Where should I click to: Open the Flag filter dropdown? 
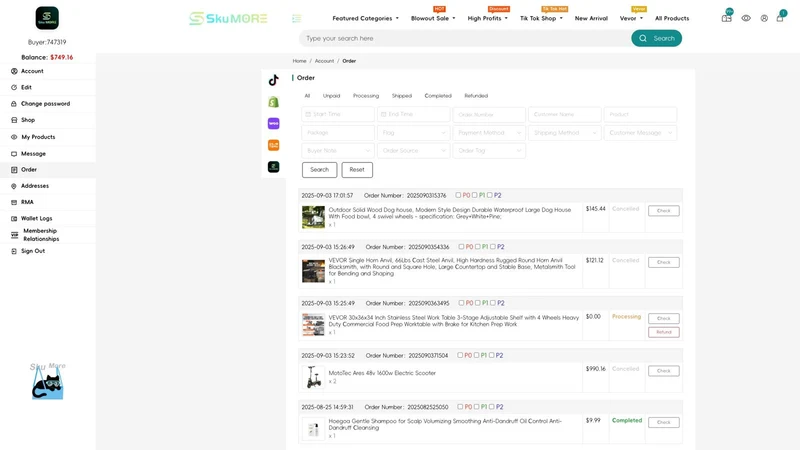pyautogui.click(x=413, y=133)
